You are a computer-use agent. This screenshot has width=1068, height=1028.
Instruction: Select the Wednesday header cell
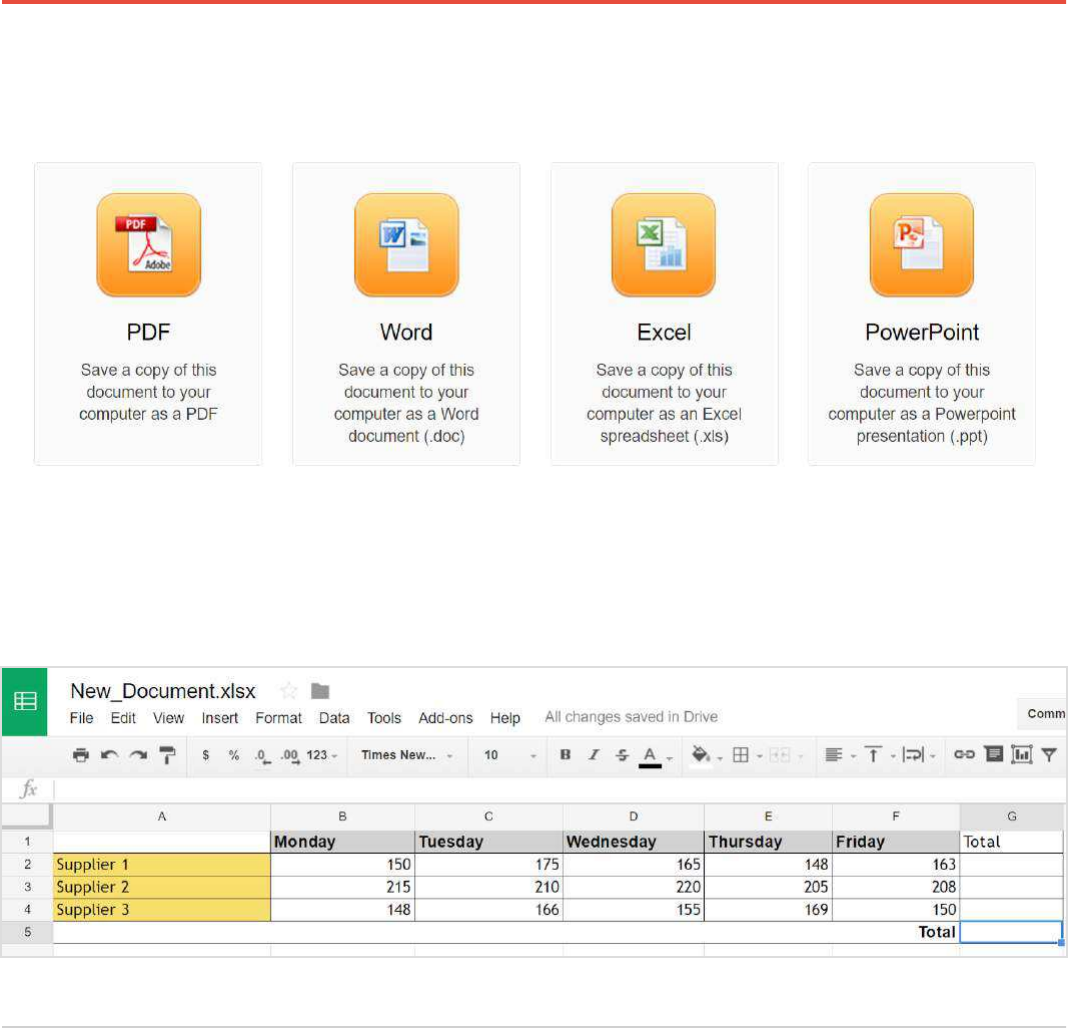pyautogui.click(x=633, y=841)
